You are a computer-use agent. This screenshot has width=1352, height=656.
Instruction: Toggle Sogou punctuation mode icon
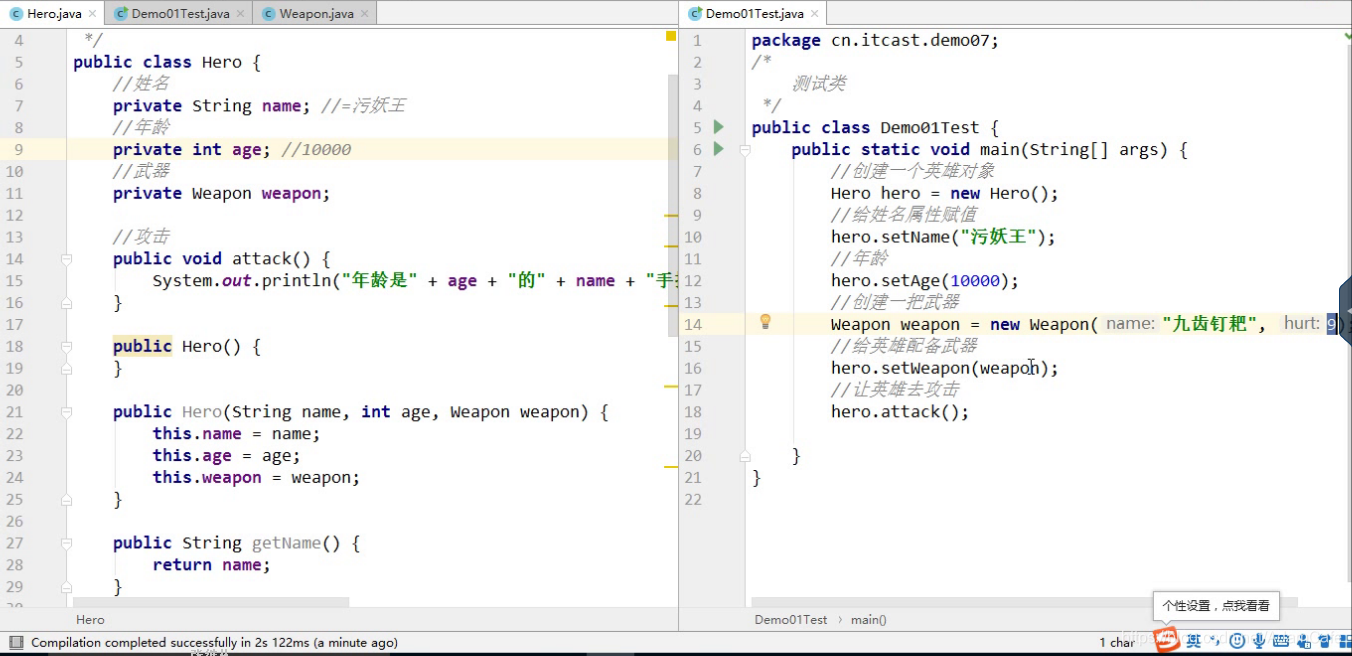pyautogui.click(x=1214, y=640)
